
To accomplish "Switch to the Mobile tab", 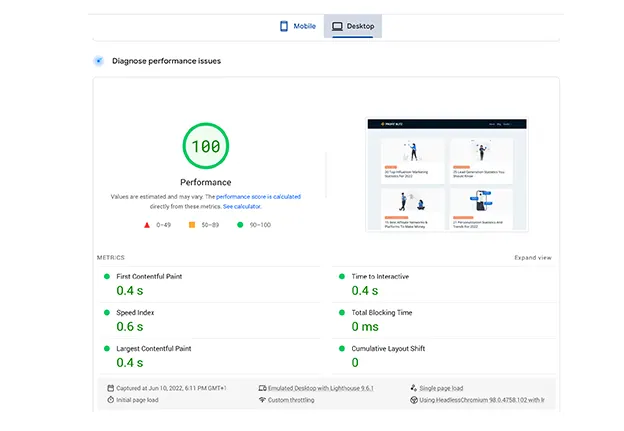I will coord(298,26).
